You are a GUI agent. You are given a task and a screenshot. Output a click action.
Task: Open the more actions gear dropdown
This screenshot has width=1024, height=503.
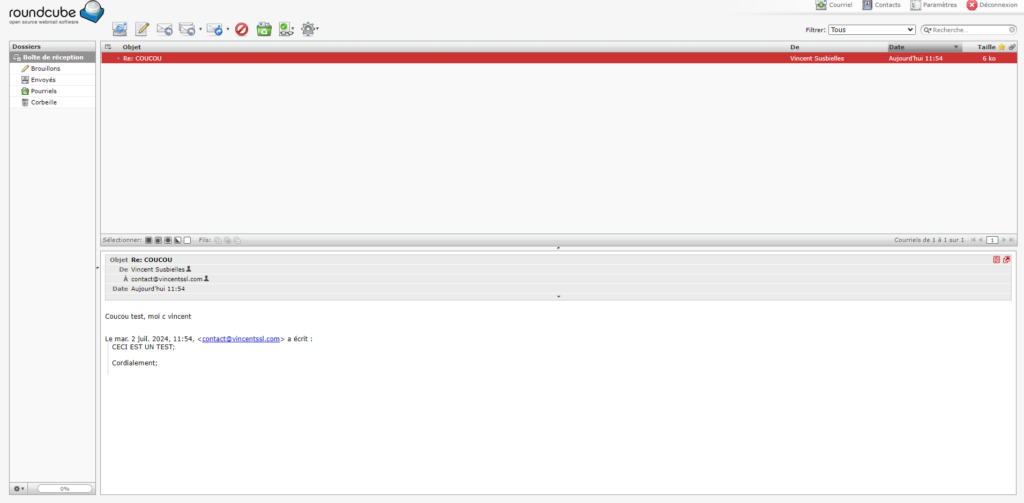[x=310, y=29]
